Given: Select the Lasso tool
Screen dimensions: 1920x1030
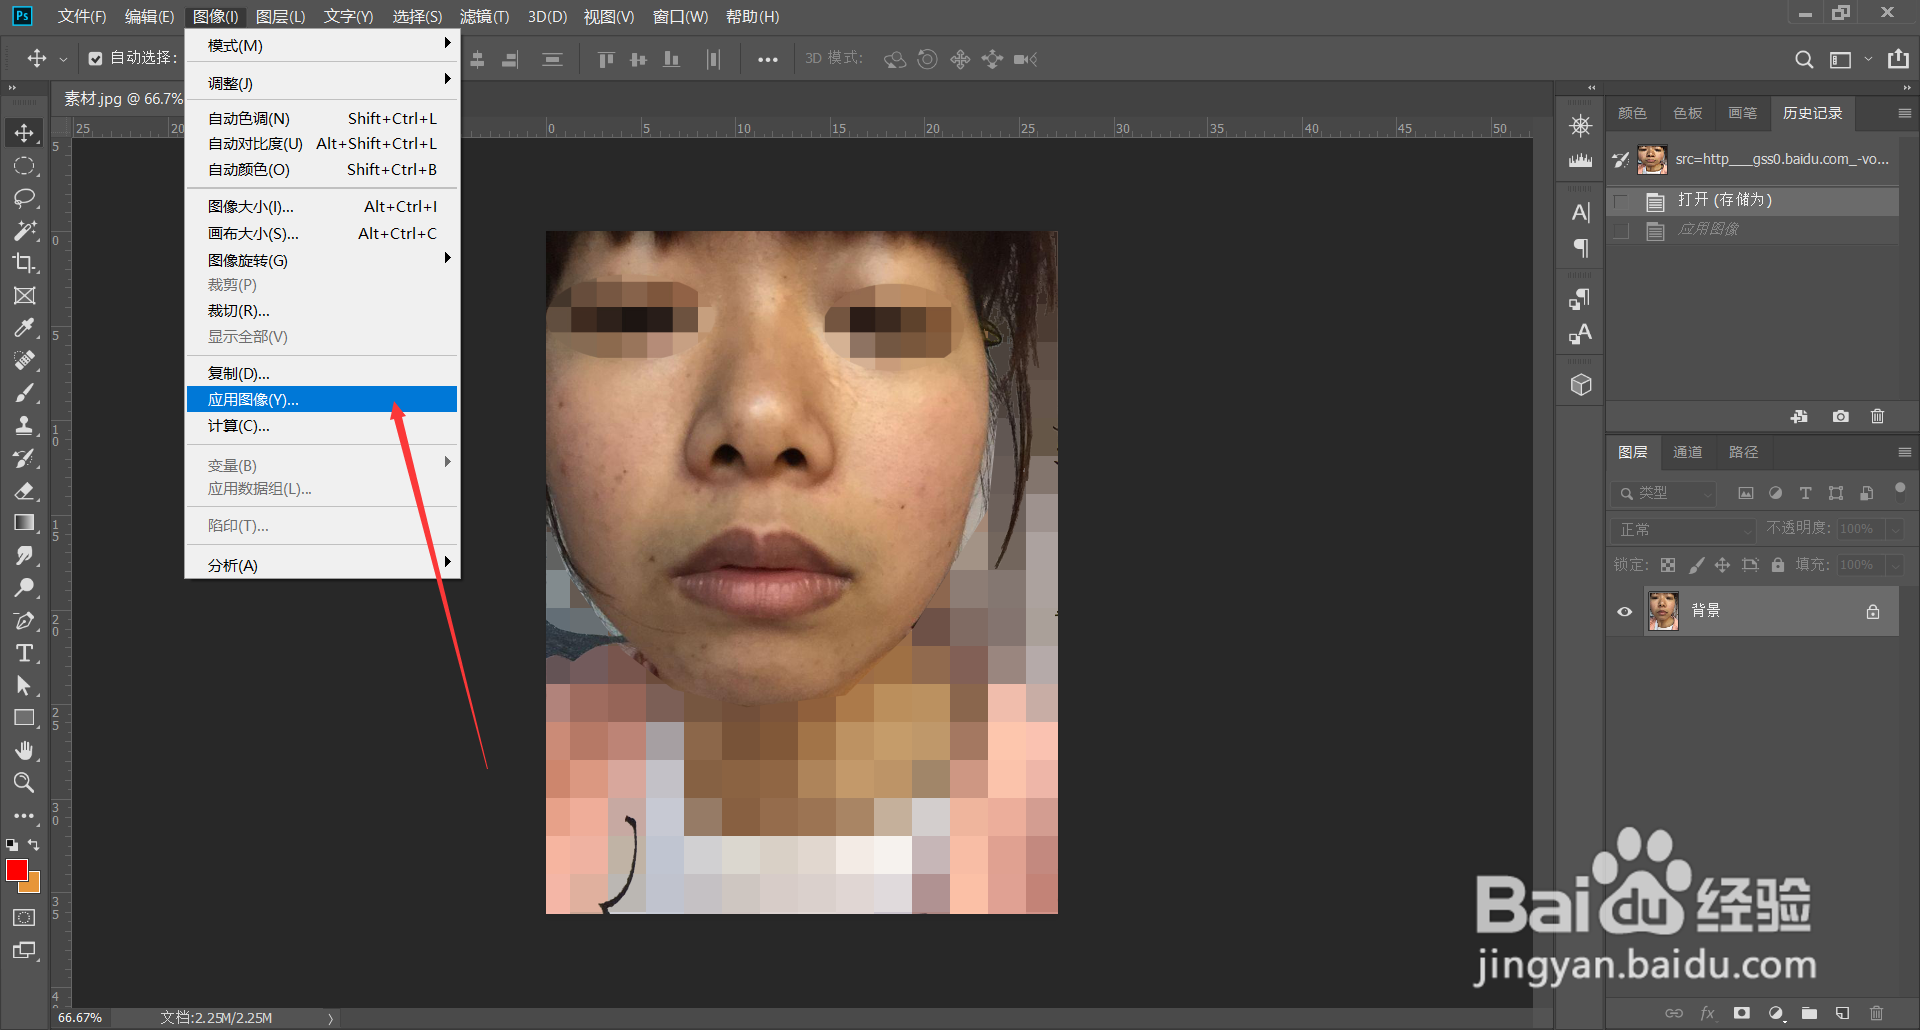Looking at the screenshot, I should pos(24,198).
